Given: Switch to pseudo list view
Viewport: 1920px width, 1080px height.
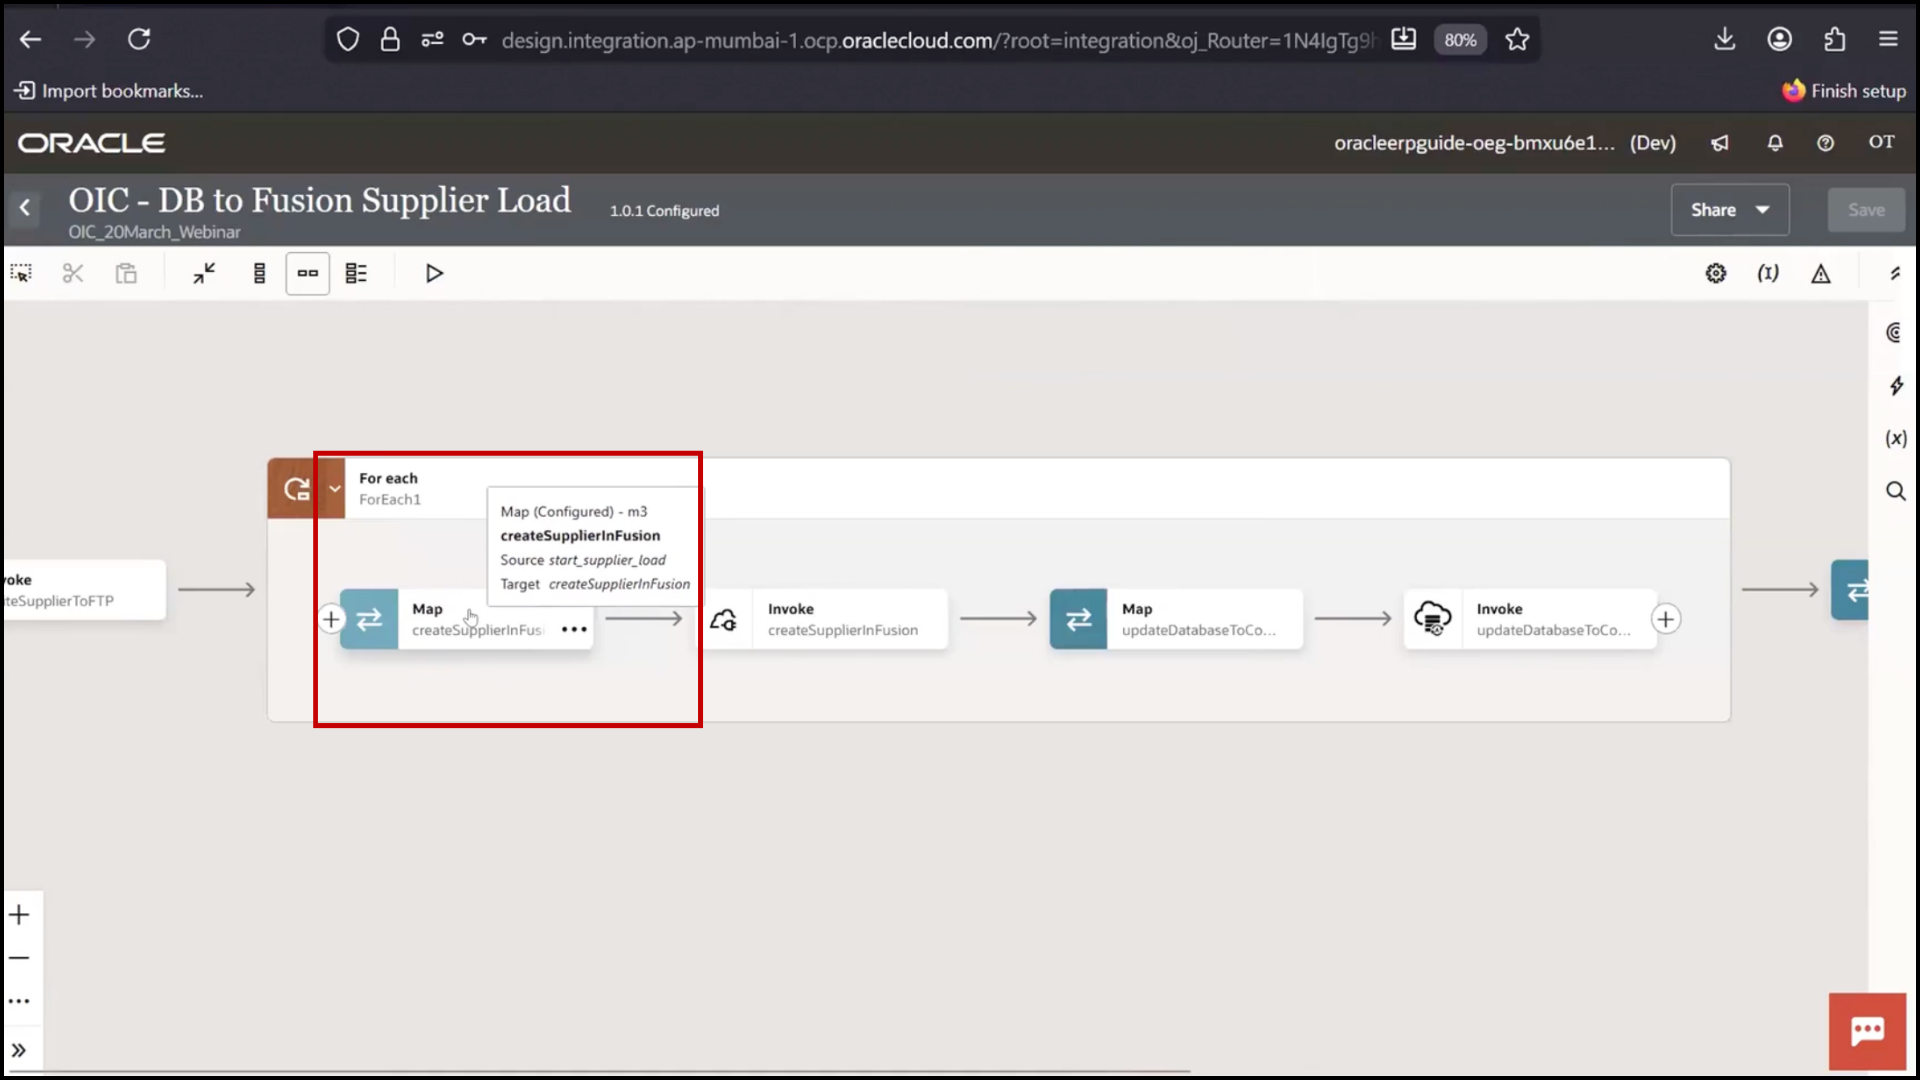Looking at the screenshot, I should (x=356, y=273).
